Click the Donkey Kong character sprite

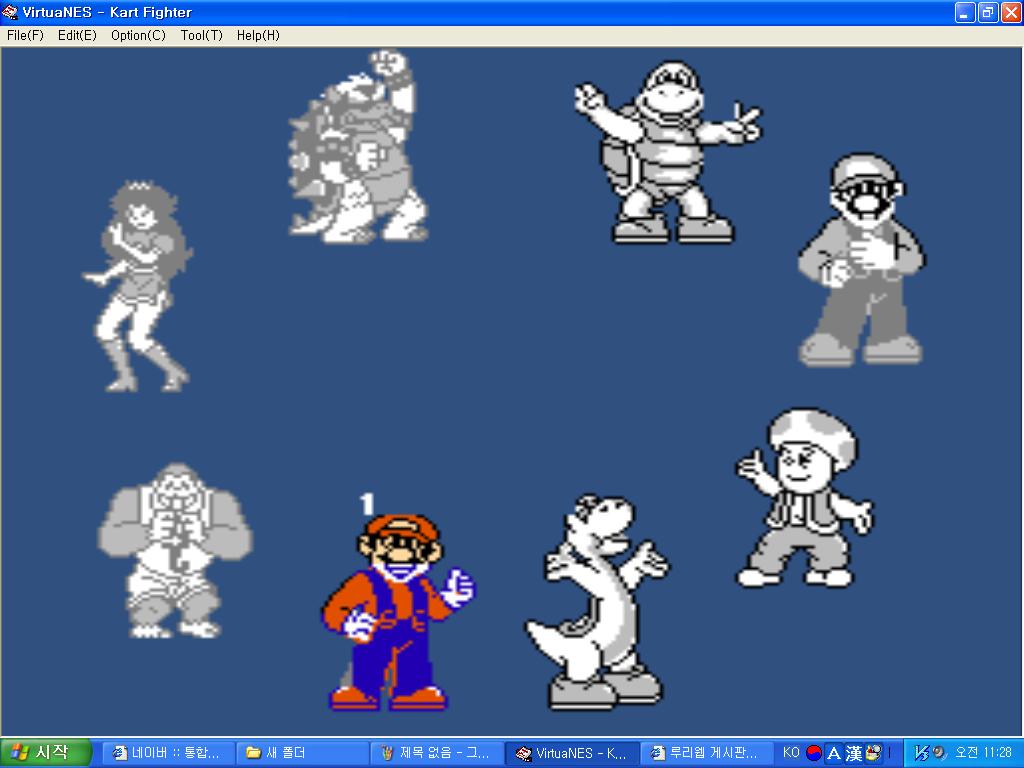coord(172,550)
